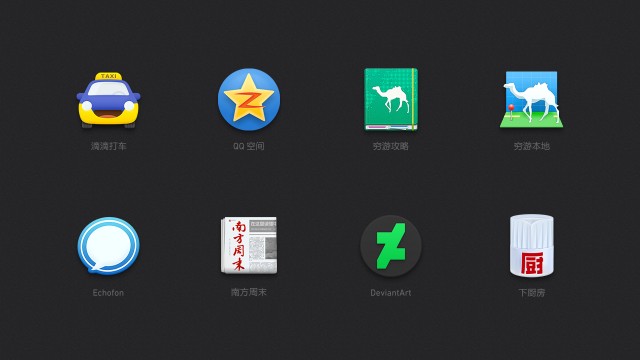Viewport: 640px width, 360px height.
Task: Click the 滴滴打车 text label
Action: 109,146
